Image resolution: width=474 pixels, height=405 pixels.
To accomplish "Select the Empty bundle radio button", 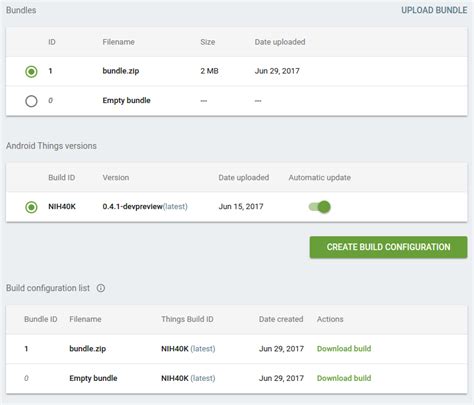I will [31, 101].
